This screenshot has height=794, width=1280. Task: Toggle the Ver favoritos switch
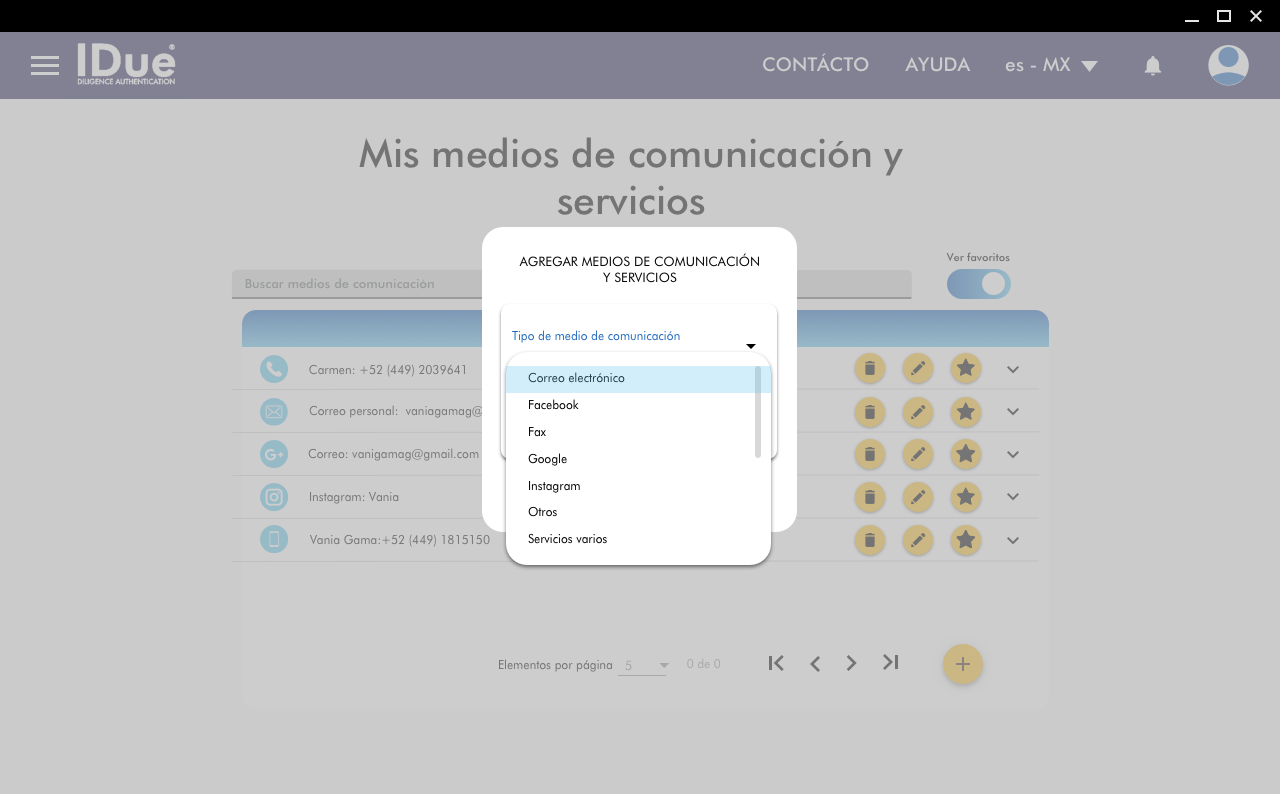tap(978, 284)
